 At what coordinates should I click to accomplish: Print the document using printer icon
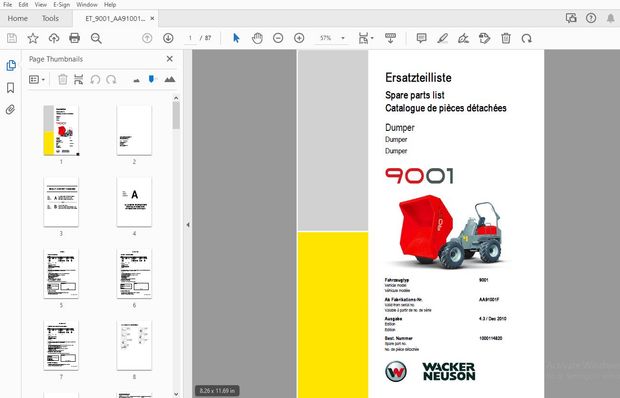(x=74, y=38)
